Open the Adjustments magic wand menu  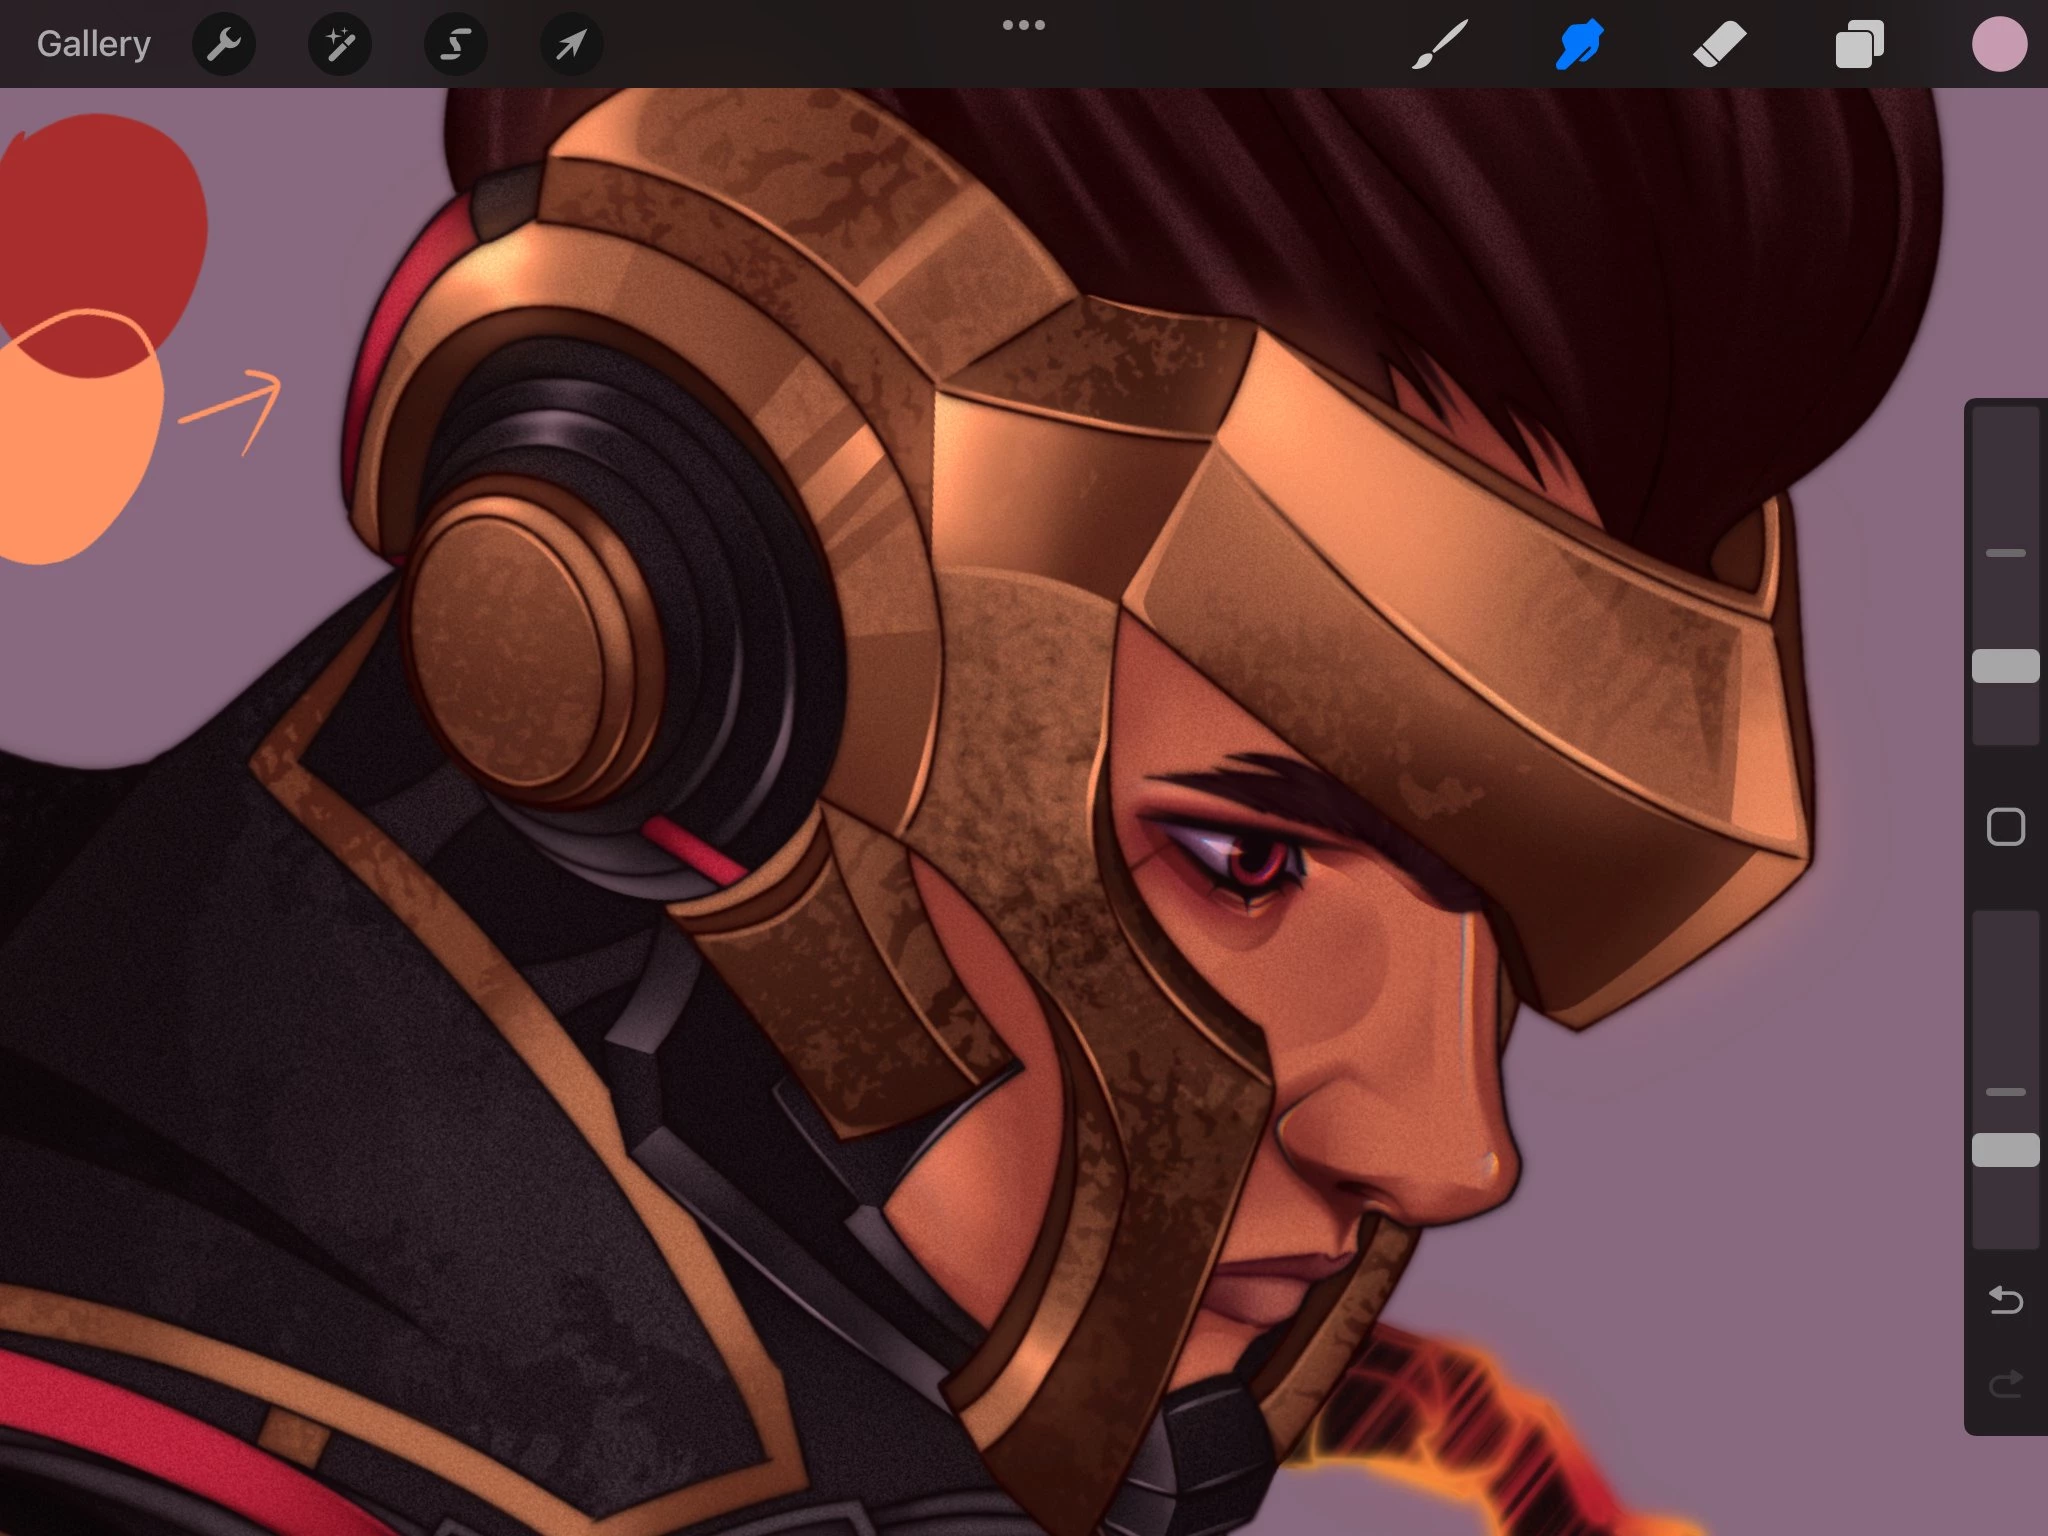pos(340,44)
